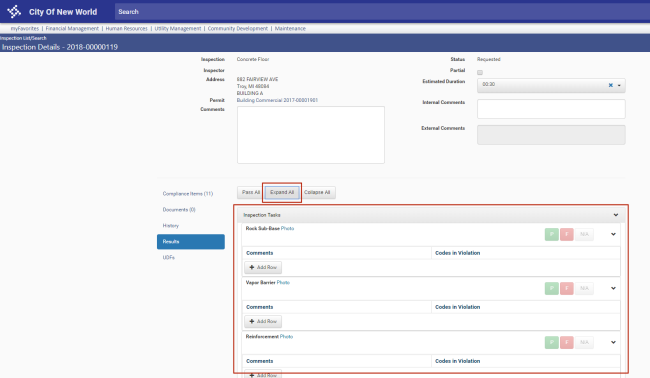Select the Results tab
The width and height of the screenshot is (650, 378).
point(191,242)
